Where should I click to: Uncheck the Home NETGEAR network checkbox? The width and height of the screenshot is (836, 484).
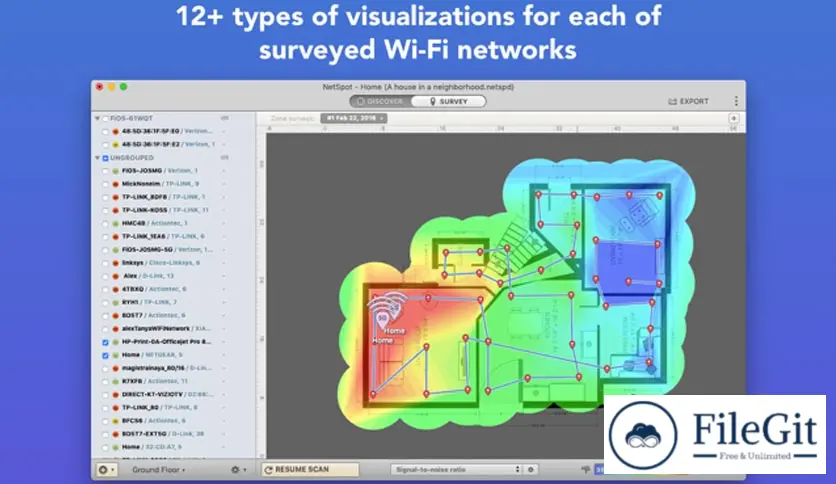pyautogui.click(x=105, y=356)
